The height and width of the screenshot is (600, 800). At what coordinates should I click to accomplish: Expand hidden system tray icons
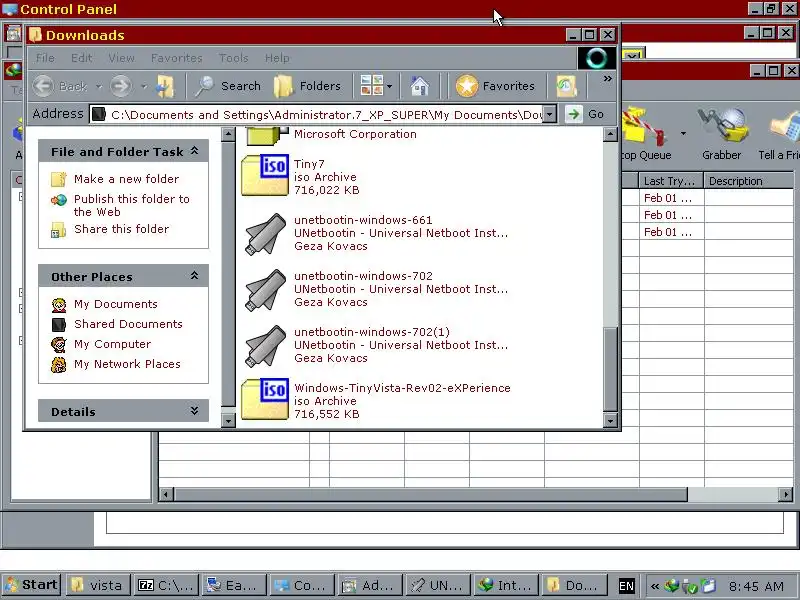(655, 586)
